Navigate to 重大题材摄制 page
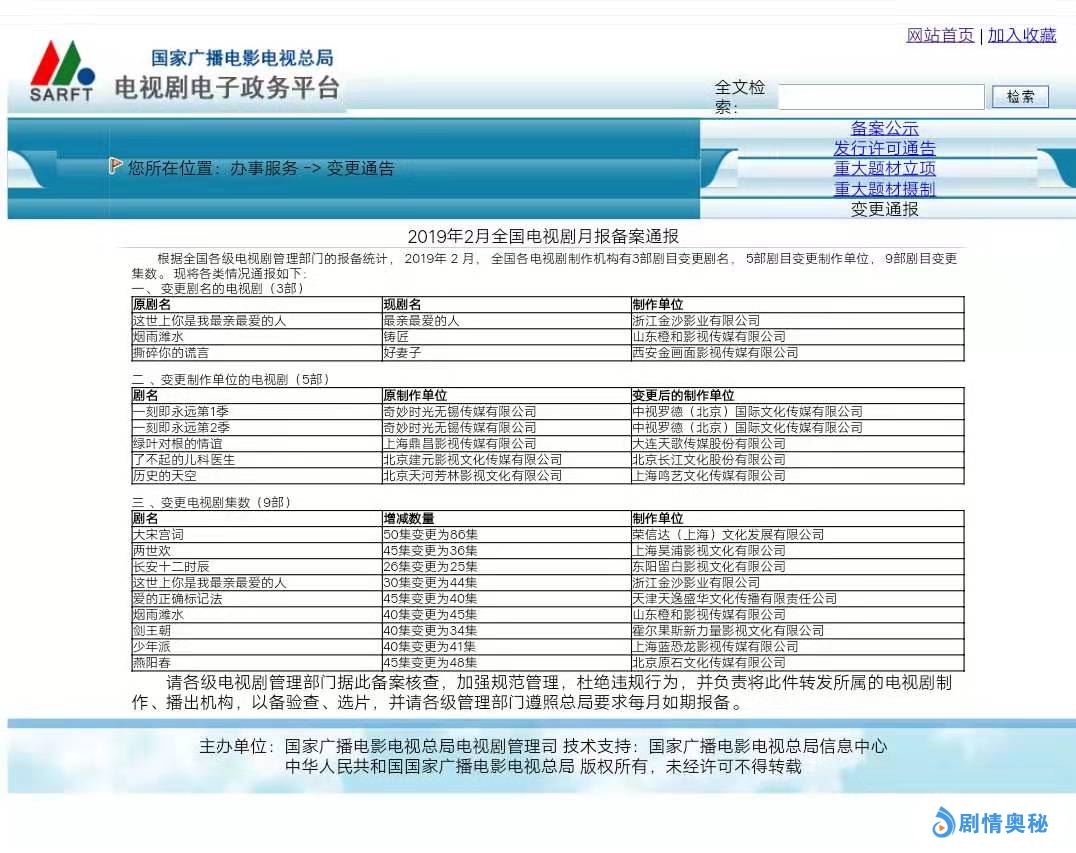Viewport: 1076px width, 853px height. tap(884, 189)
